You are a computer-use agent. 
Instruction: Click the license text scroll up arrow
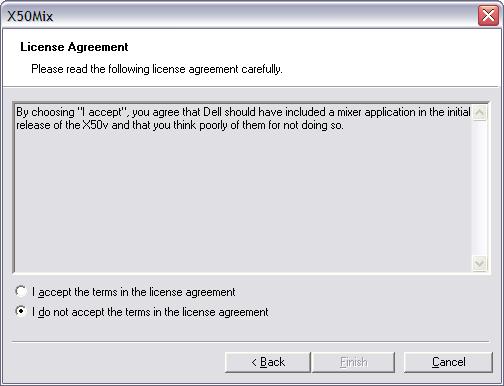pyautogui.click(x=479, y=113)
